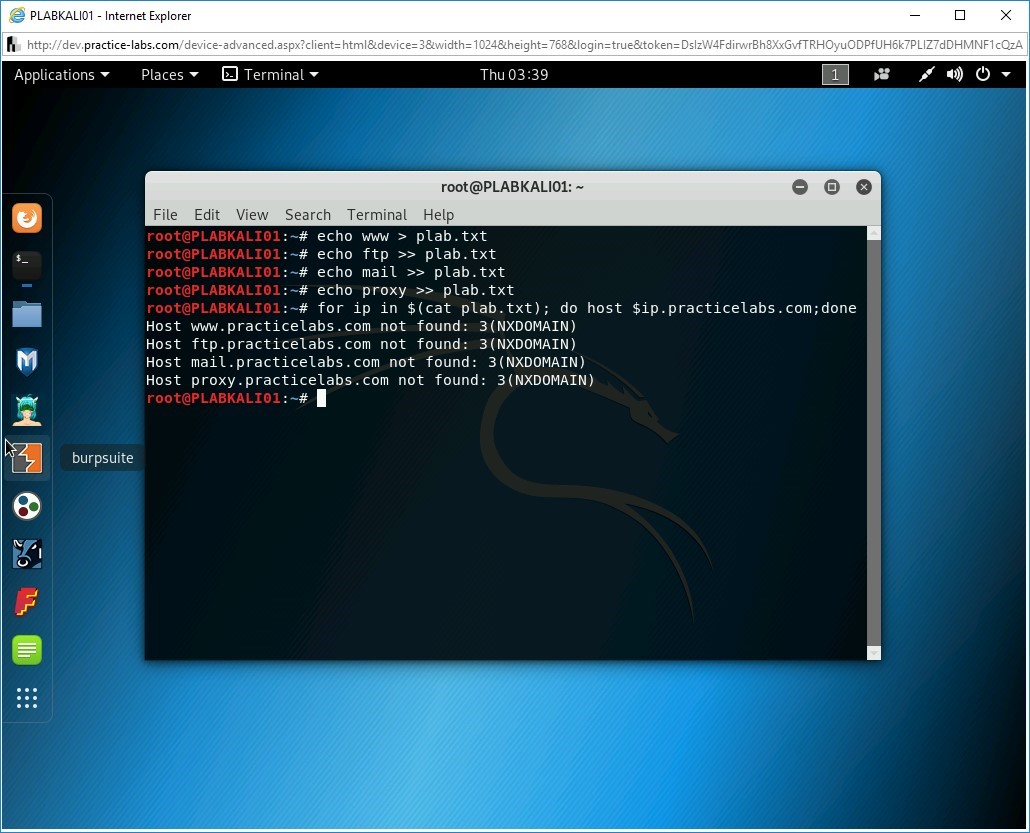This screenshot has width=1030, height=833.
Task: Launch BeEF bull icon in the dock
Action: 27,554
